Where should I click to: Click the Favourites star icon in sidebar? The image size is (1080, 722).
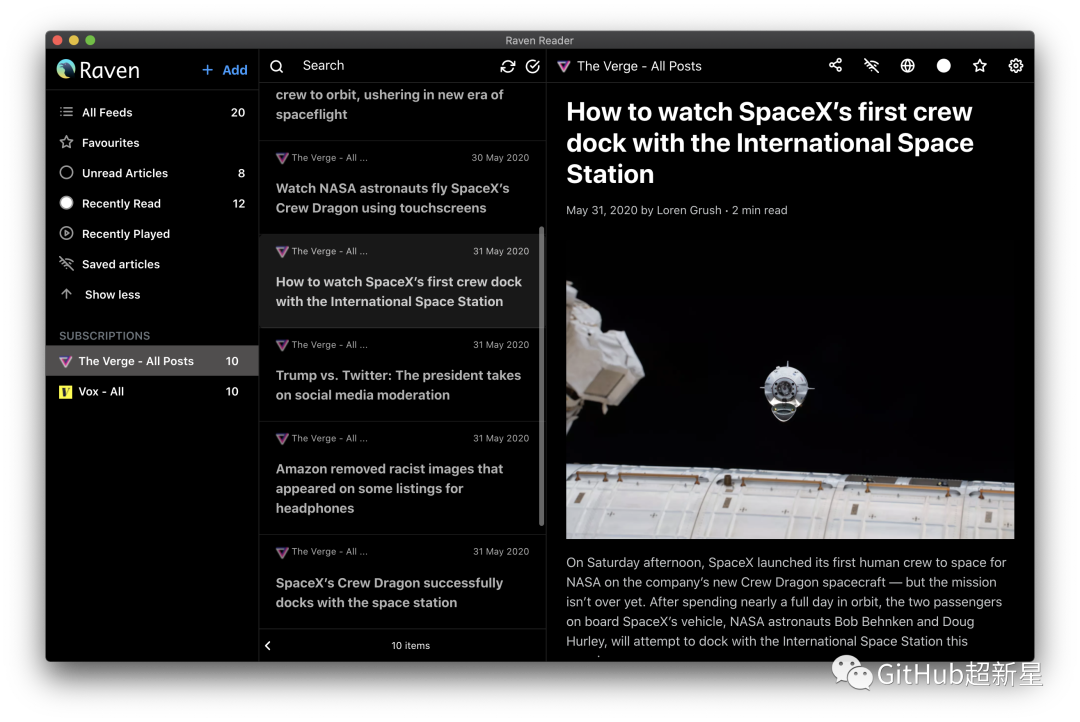pyautogui.click(x=66, y=142)
